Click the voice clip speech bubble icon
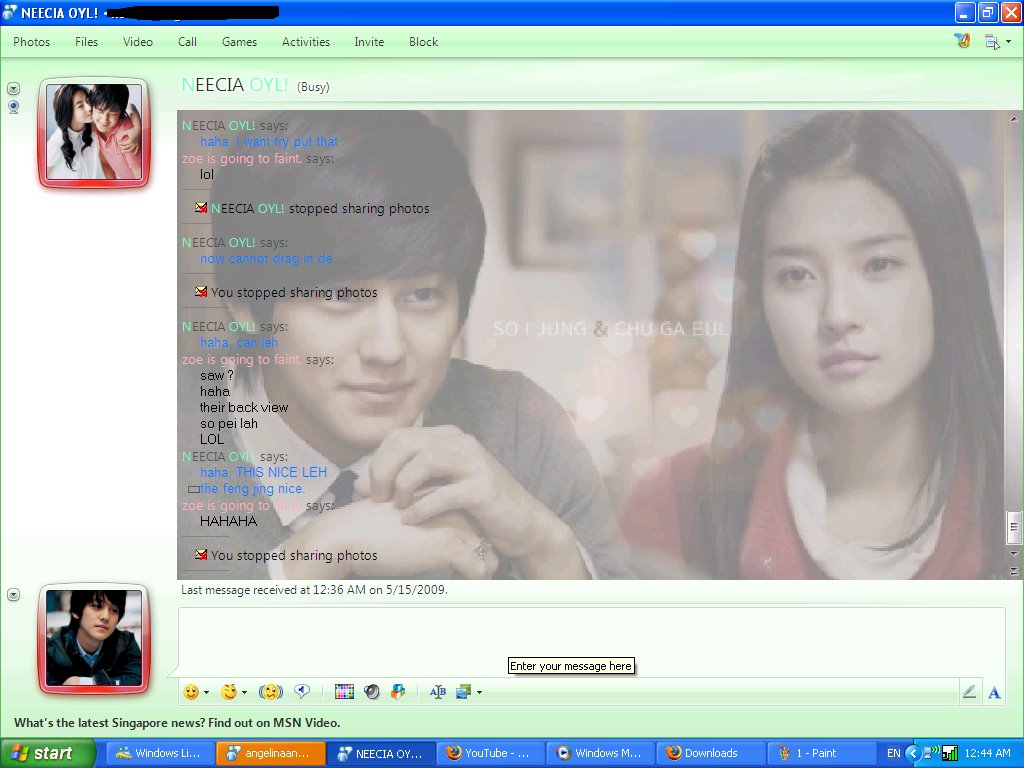The height and width of the screenshot is (768, 1024). pyautogui.click(x=302, y=691)
